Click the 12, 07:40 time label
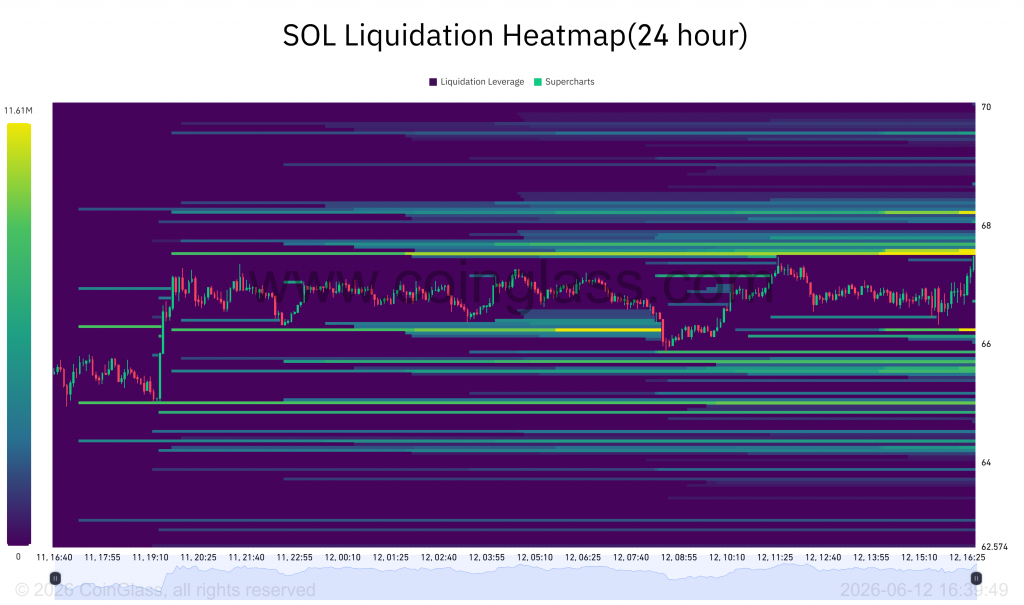The image size is (1024, 605). 631,557
